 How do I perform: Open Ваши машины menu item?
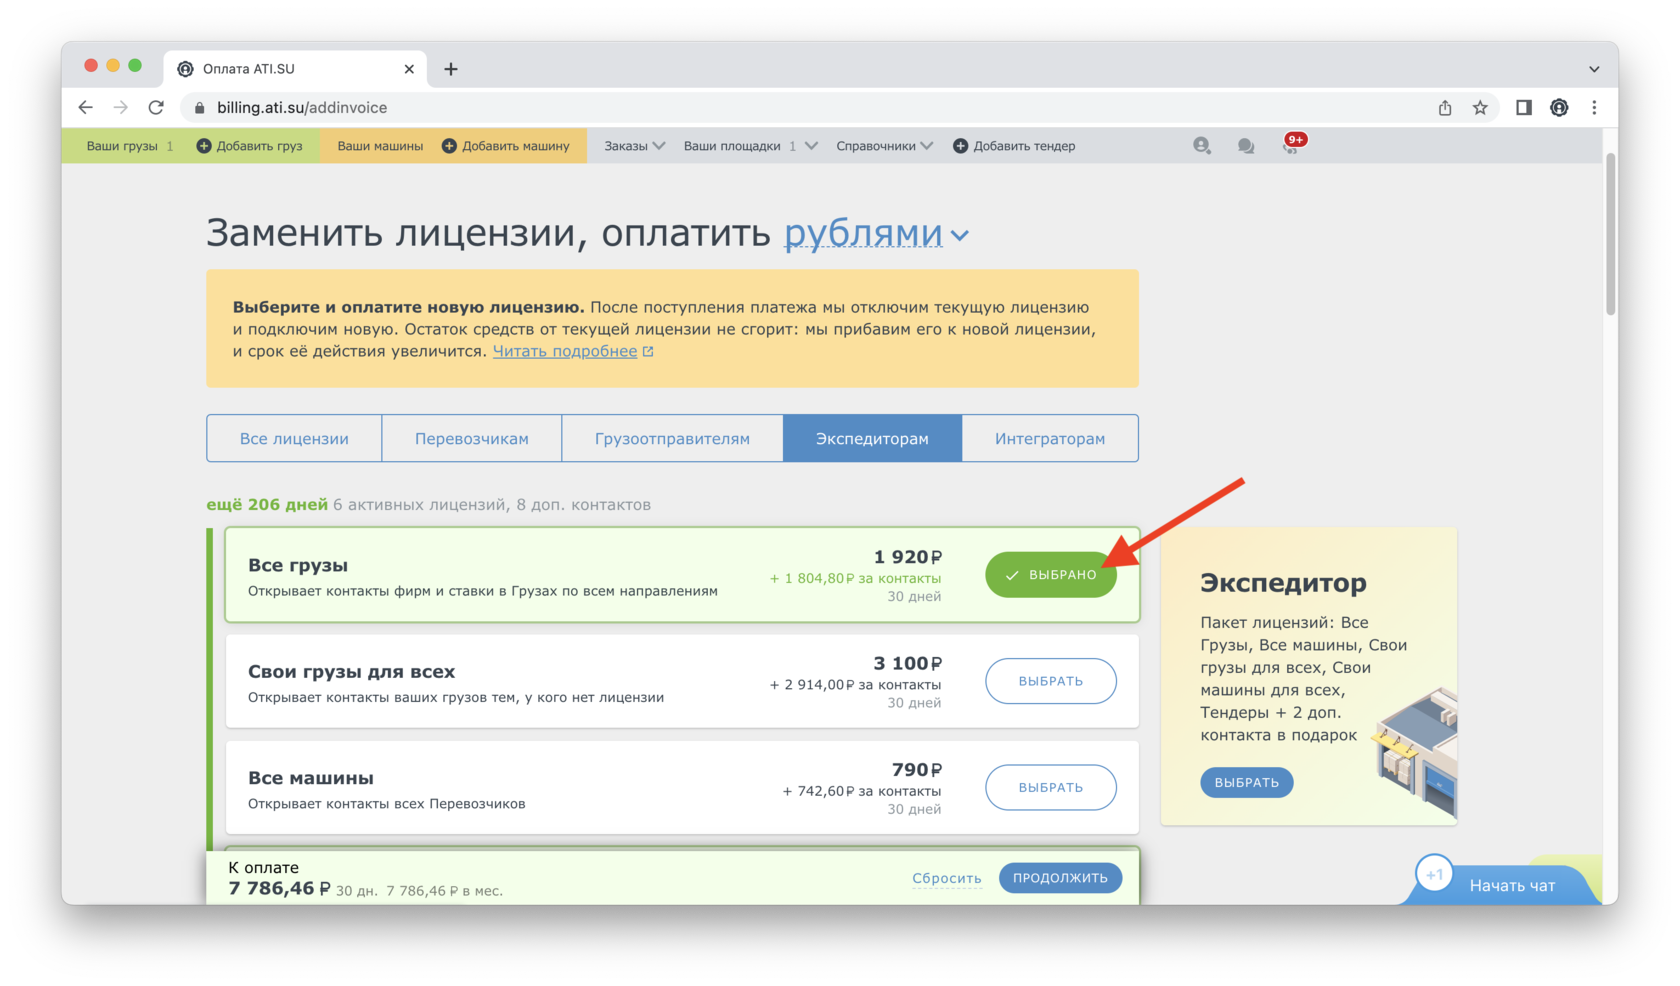(380, 146)
